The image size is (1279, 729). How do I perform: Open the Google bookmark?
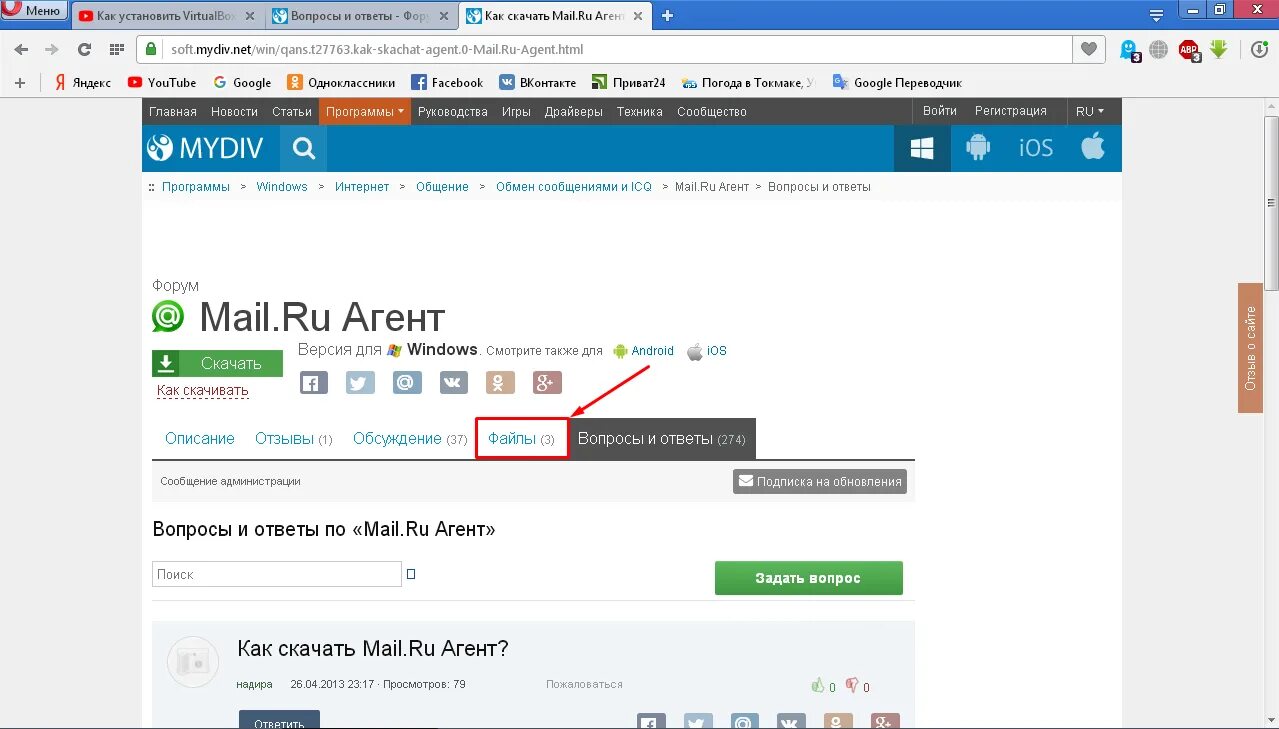(242, 83)
